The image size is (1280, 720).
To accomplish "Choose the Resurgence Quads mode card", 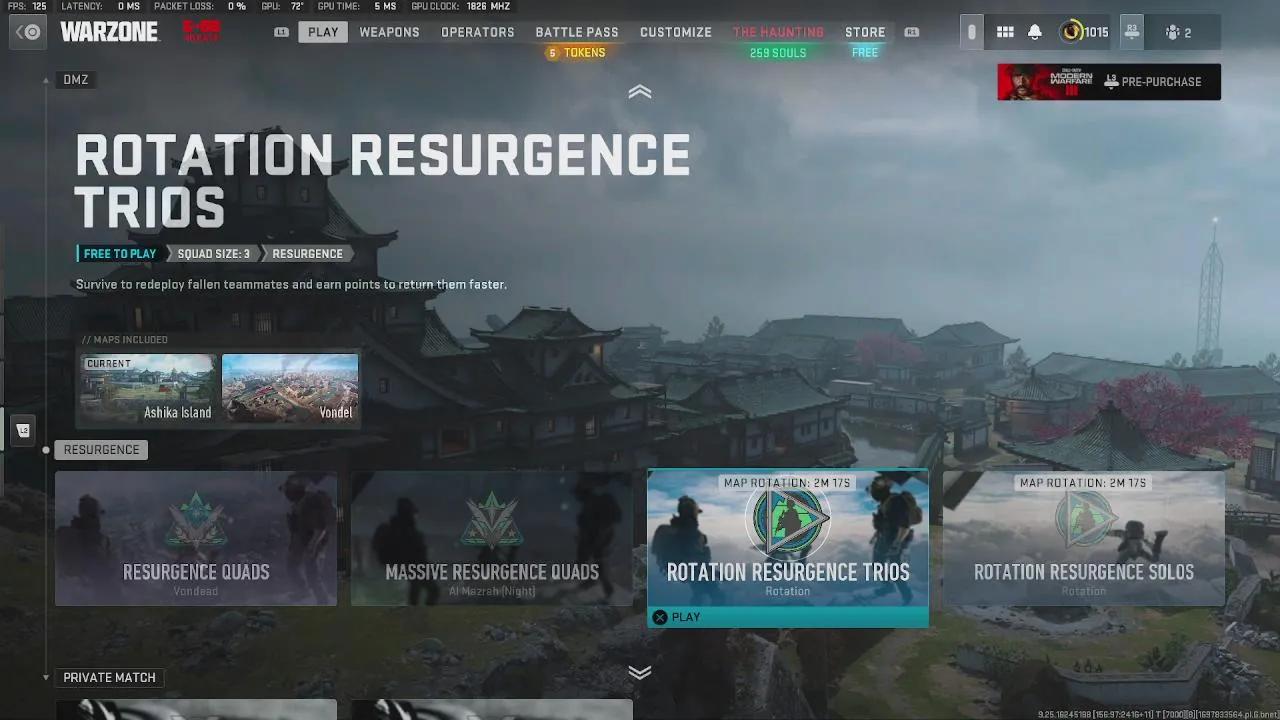I will click(x=196, y=538).
